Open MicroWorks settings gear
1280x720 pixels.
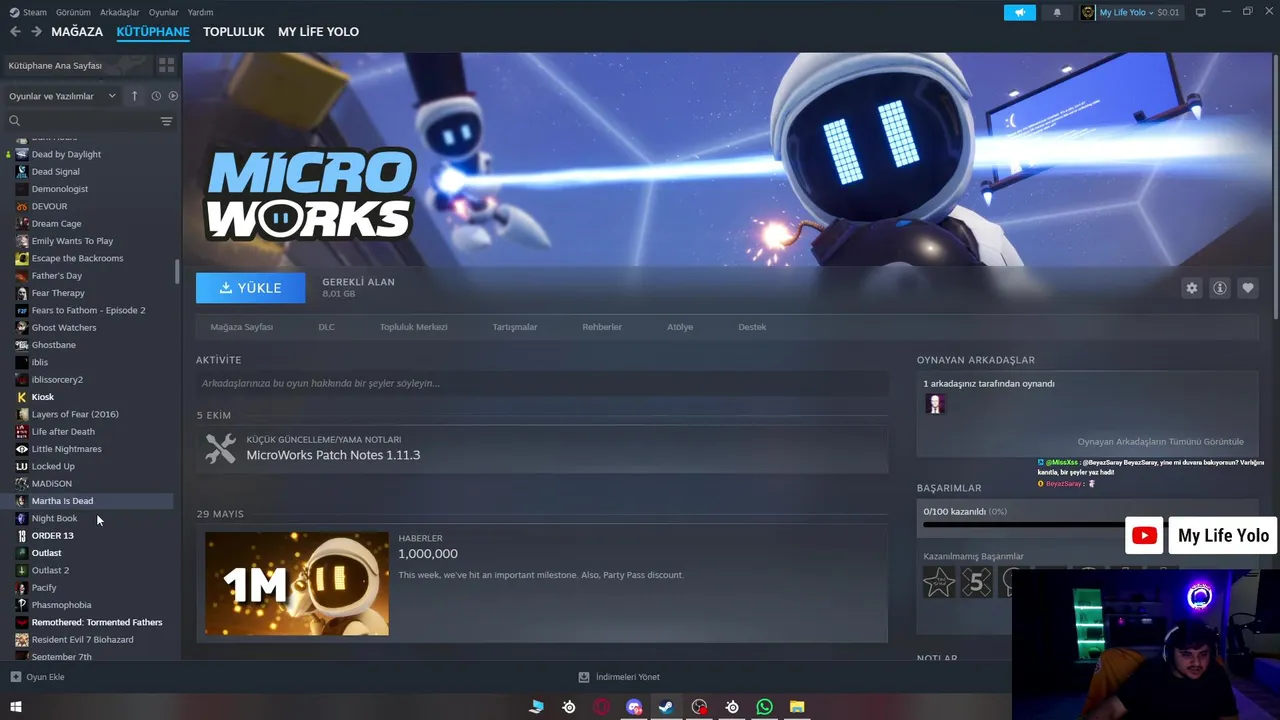click(x=1191, y=288)
